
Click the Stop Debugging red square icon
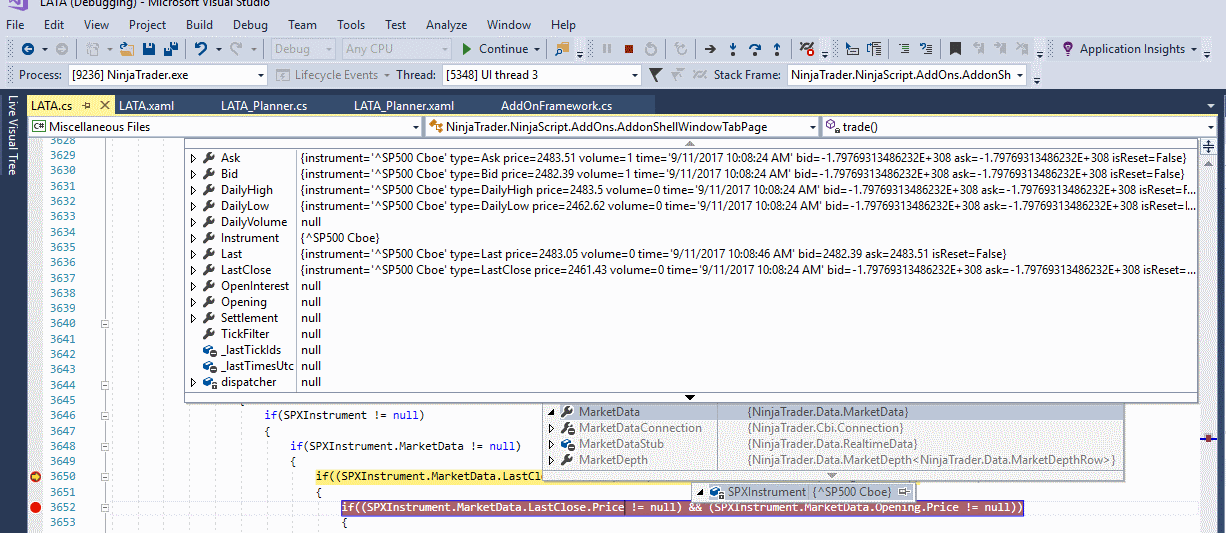pyautogui.click(x=629, y=49)
